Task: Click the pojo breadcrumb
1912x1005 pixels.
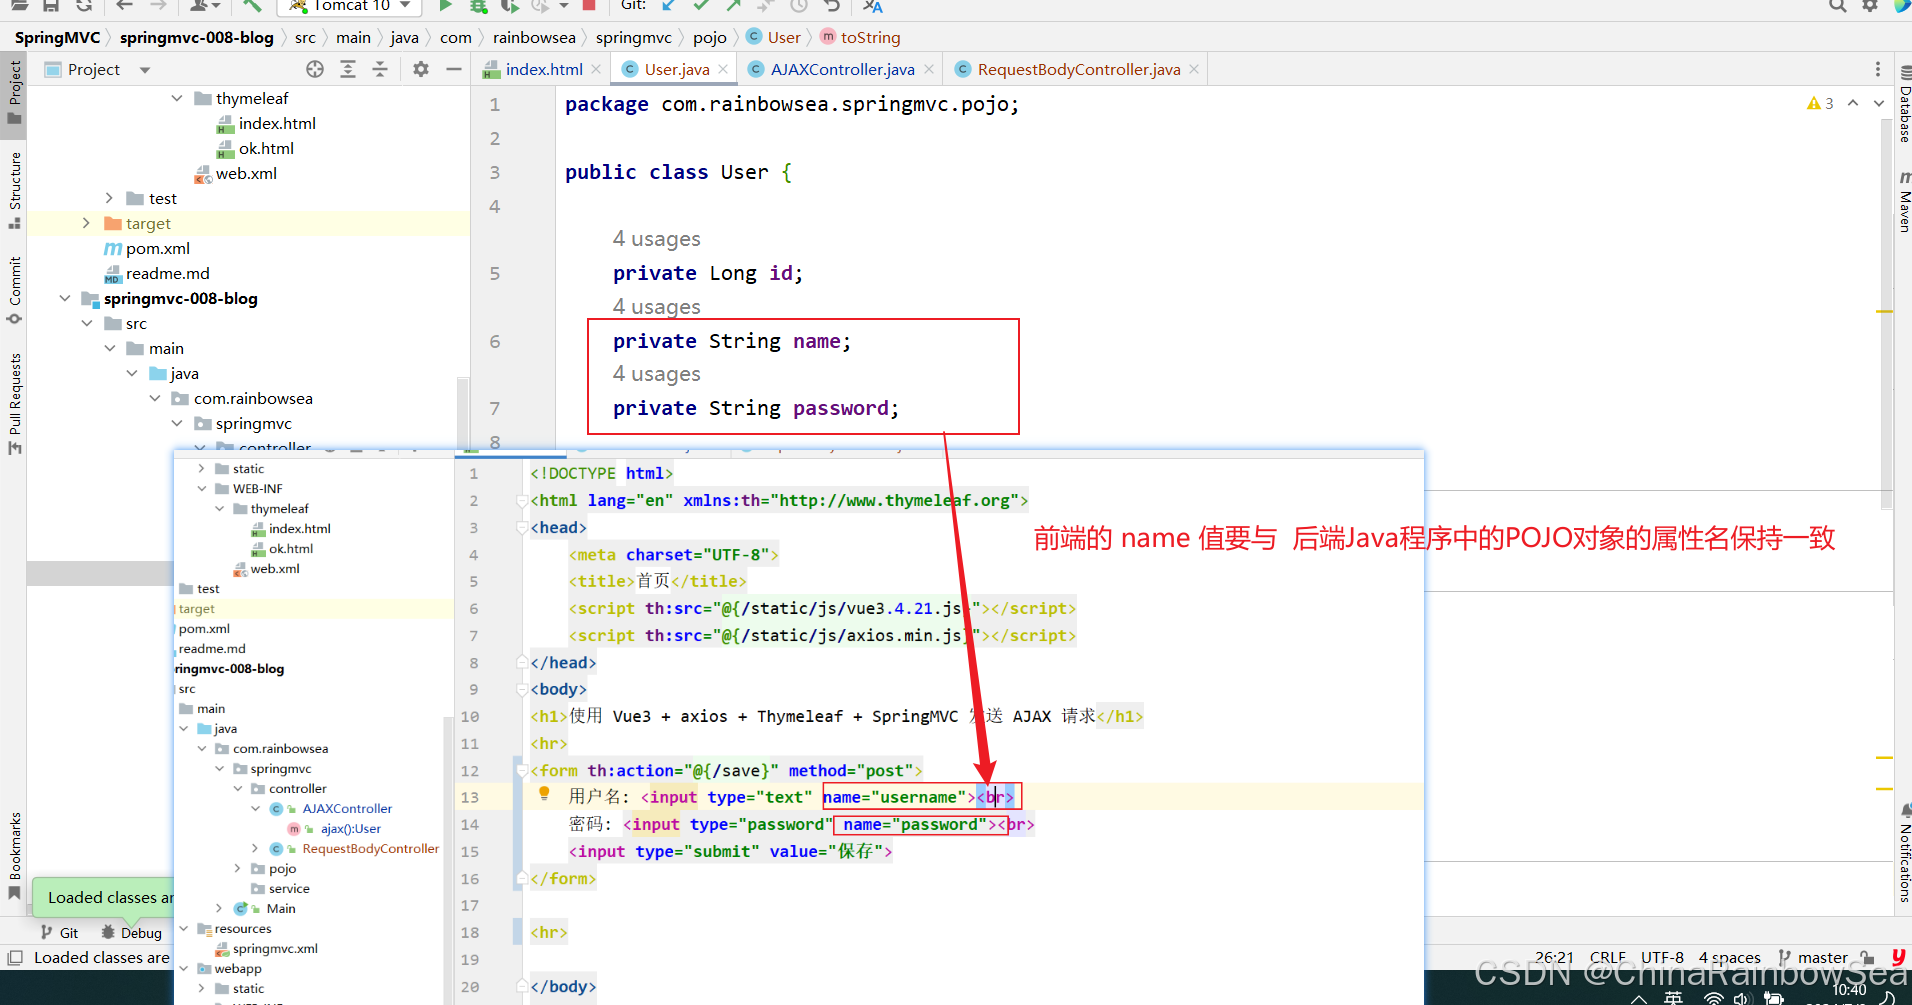Action: tap(709, 37)
